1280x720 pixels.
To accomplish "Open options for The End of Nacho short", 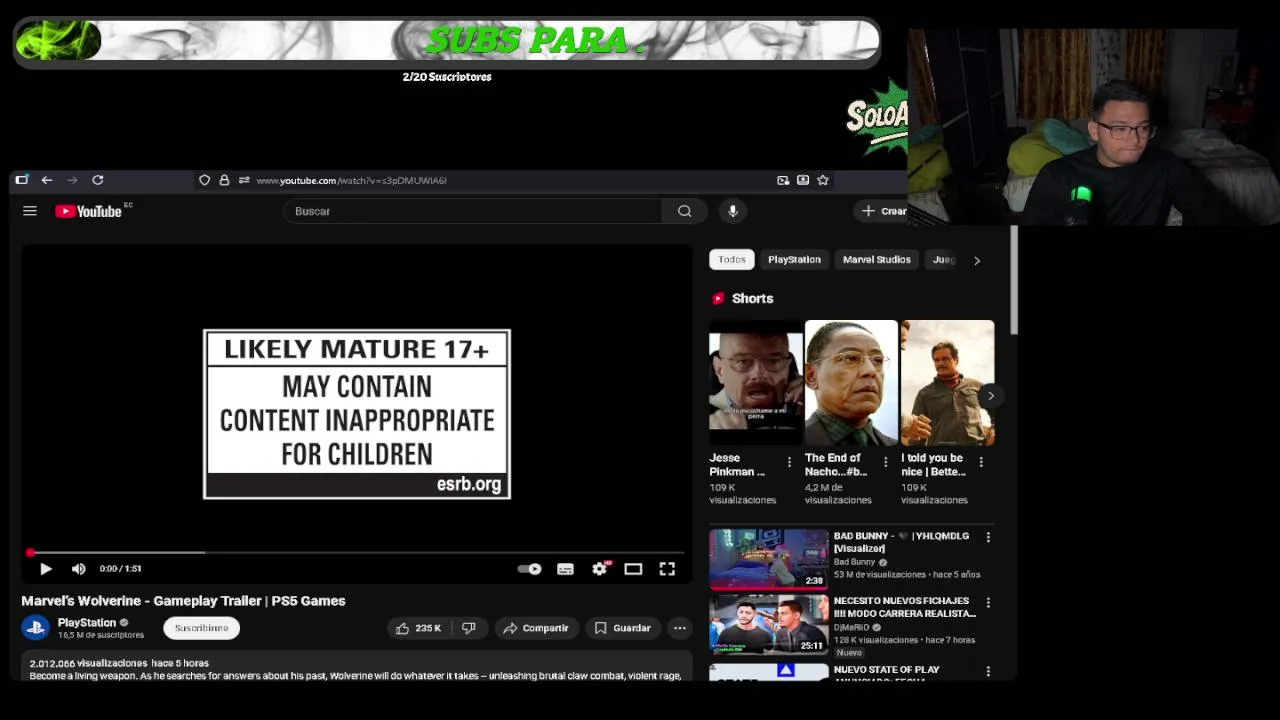I will point(885,462).
